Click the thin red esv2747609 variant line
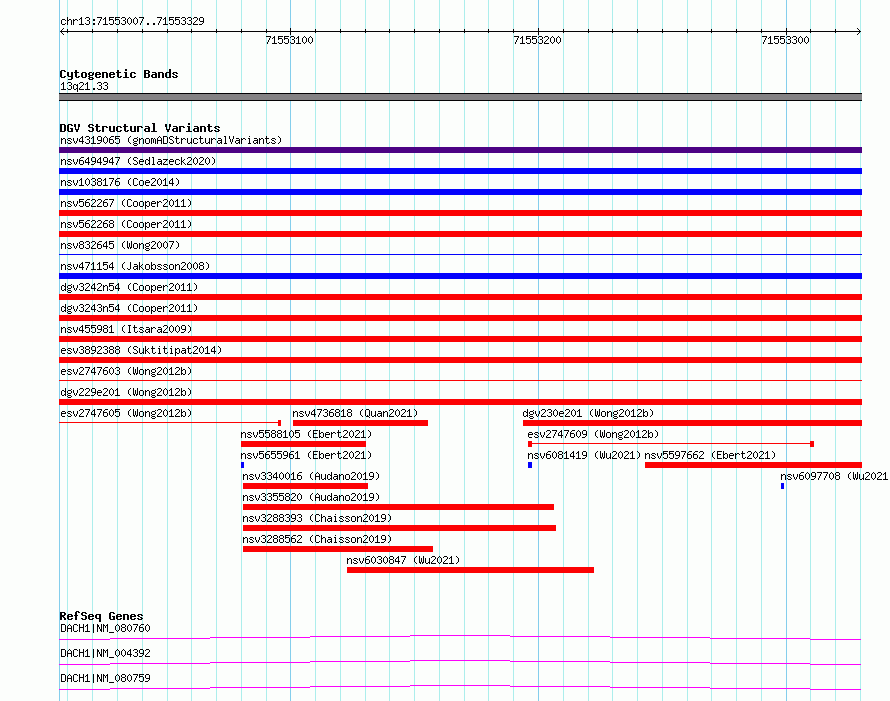This screenshot has height=701, width=890. point(671,444)
